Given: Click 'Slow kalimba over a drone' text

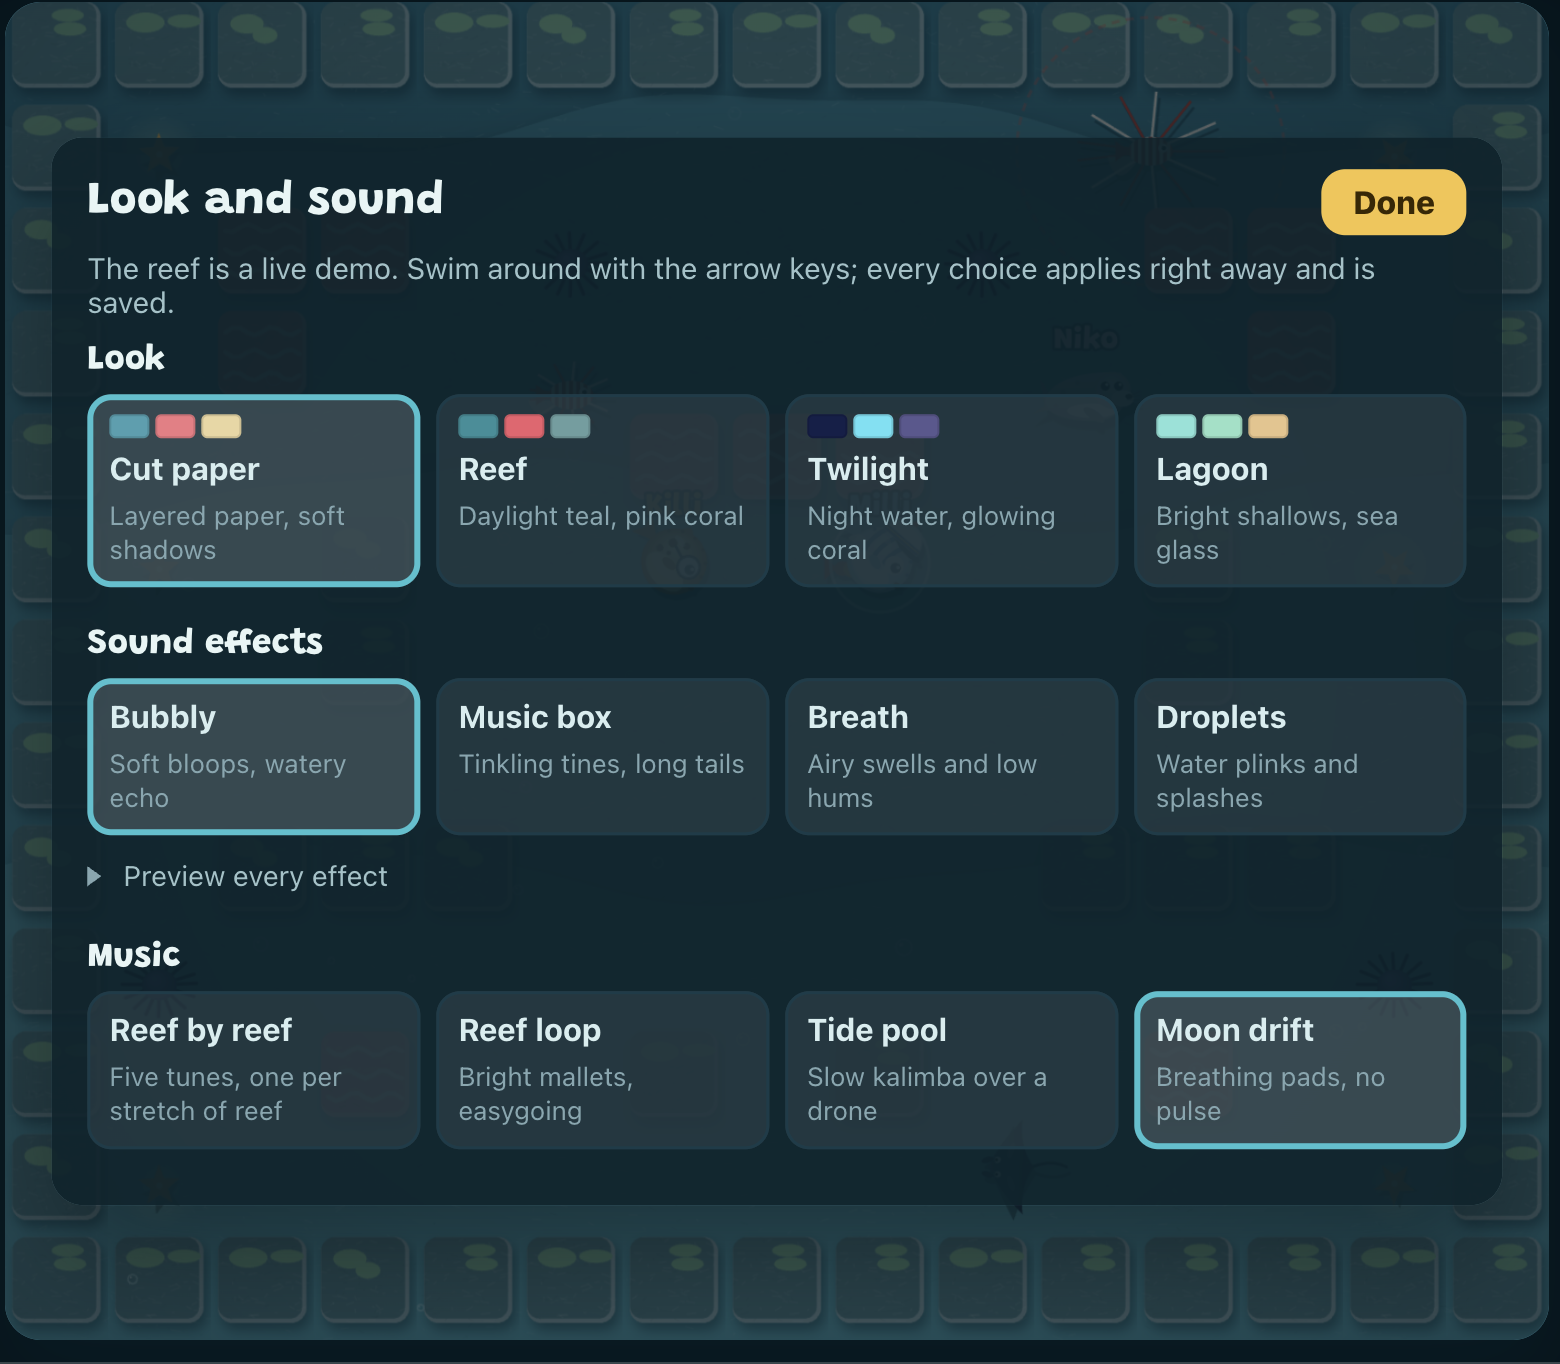Looking at the screenshot, I should click(927, 1094).
